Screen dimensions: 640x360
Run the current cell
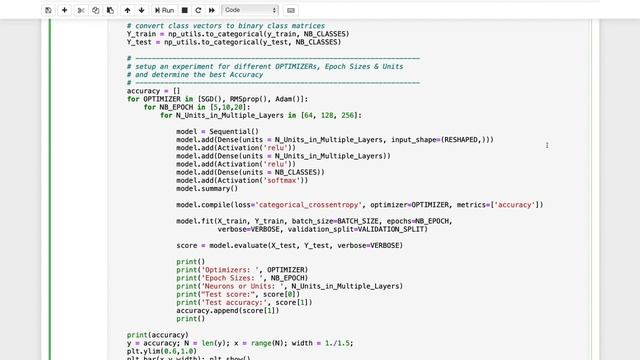pos(164,10)
